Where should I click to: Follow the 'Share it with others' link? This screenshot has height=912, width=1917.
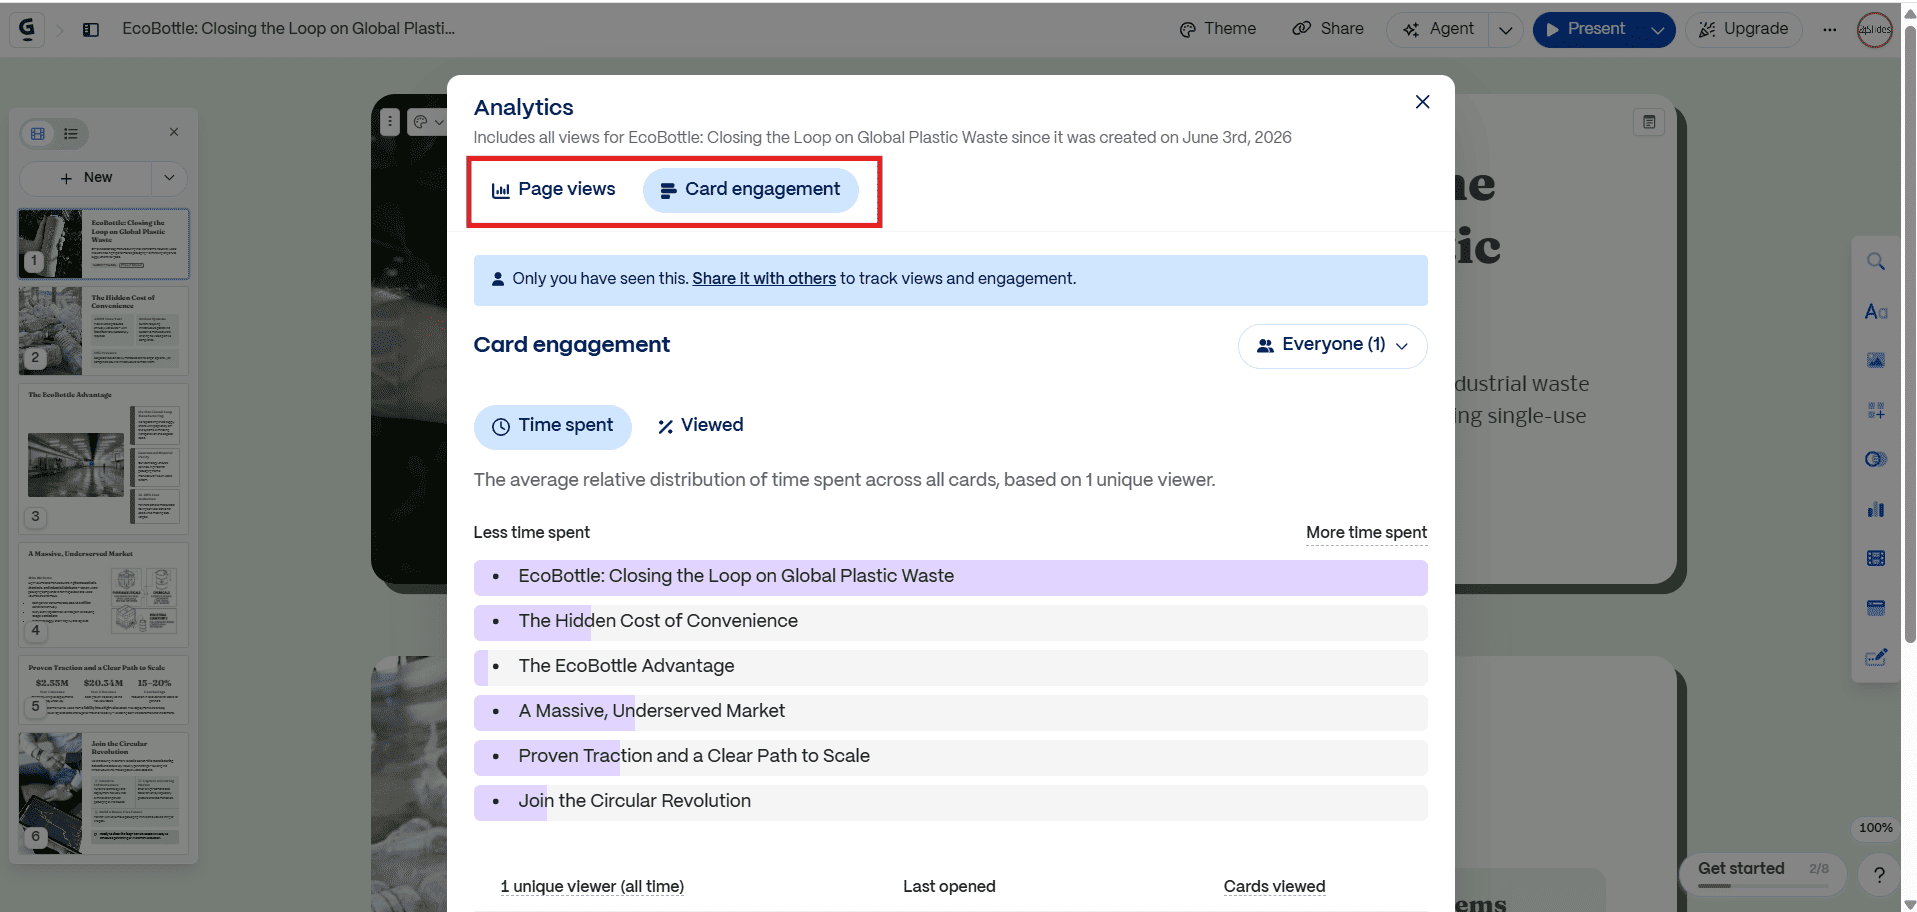[764, 279]
